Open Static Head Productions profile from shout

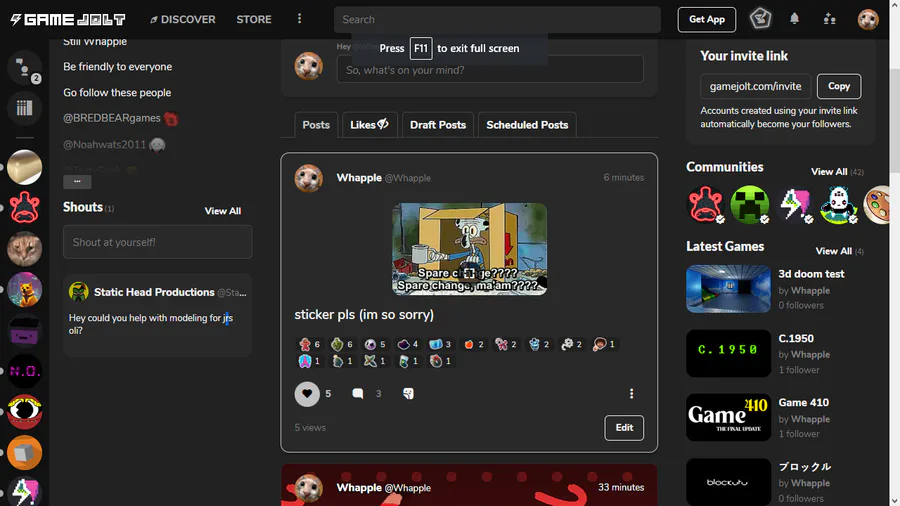click(154, 292)
